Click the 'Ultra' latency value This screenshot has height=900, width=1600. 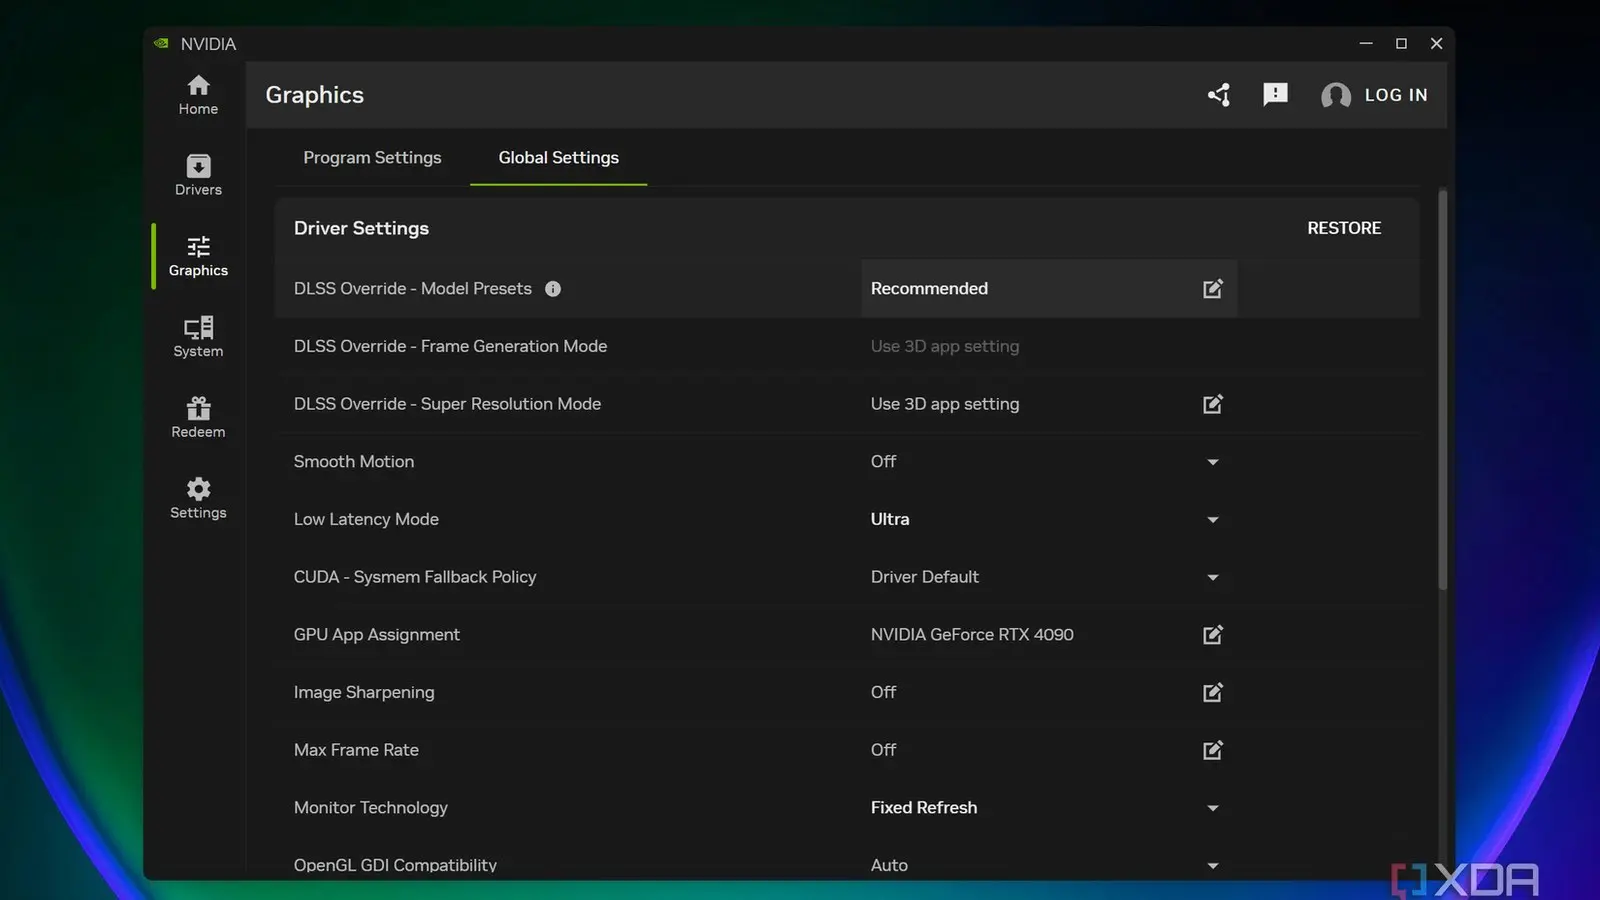890,520
